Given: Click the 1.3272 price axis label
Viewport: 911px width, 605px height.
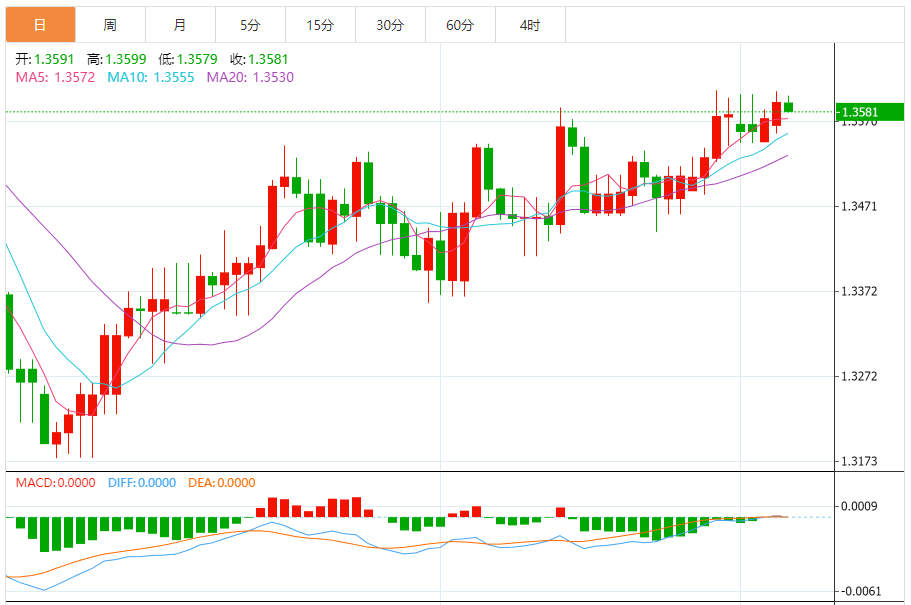Looking at the screenshot, I should (x=859, y=376).
